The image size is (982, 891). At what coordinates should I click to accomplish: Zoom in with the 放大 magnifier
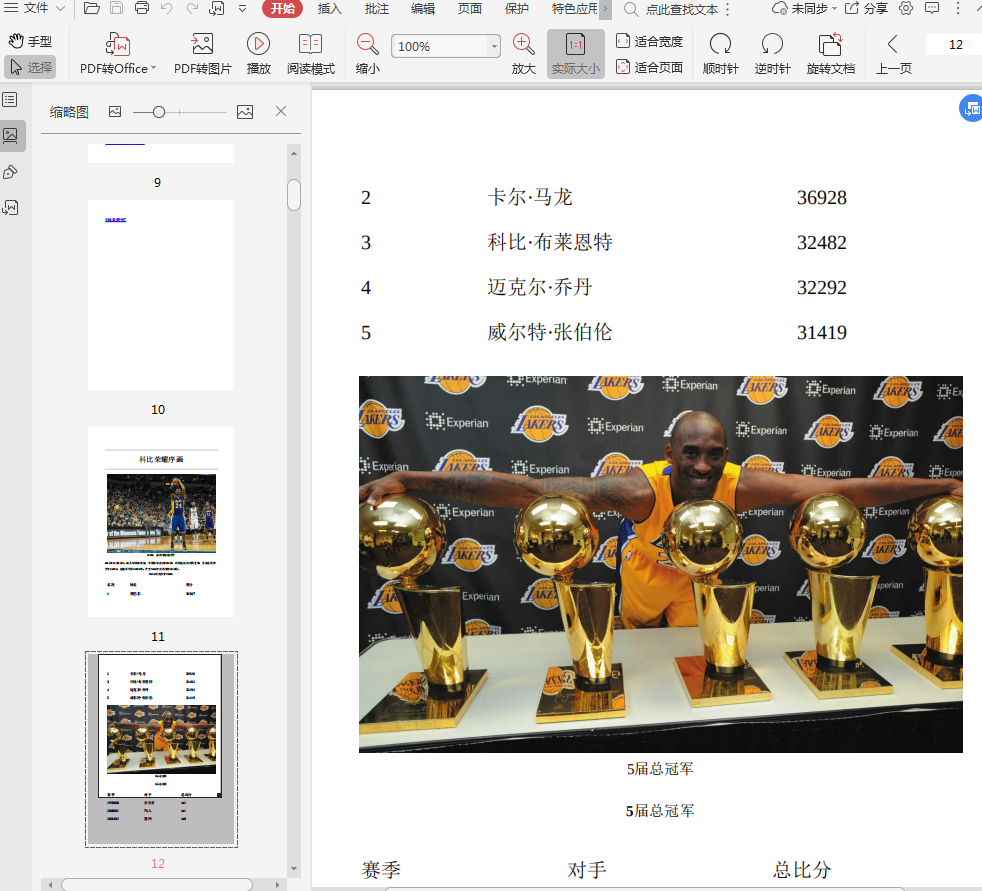[x=523, y=44]
